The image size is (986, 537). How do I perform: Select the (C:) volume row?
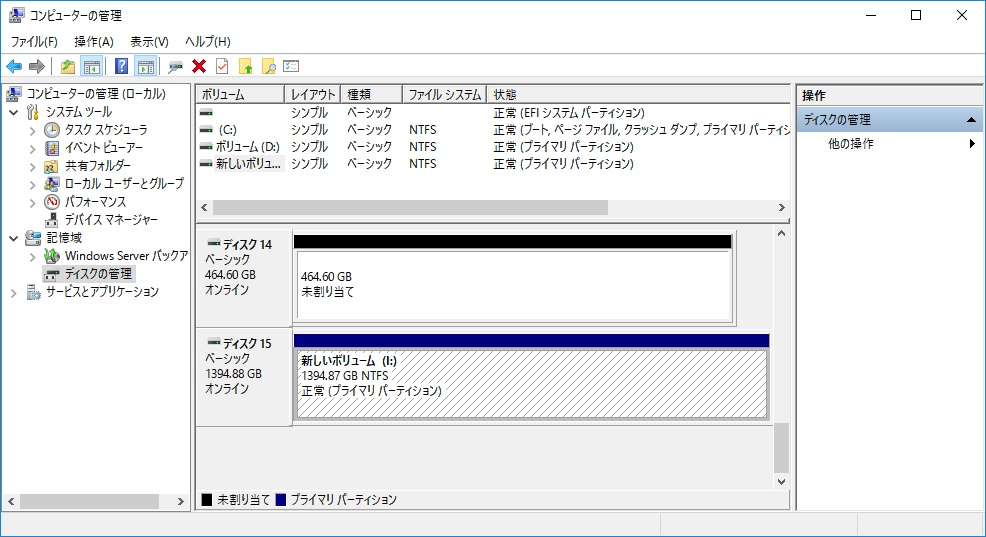pos(493,130)
